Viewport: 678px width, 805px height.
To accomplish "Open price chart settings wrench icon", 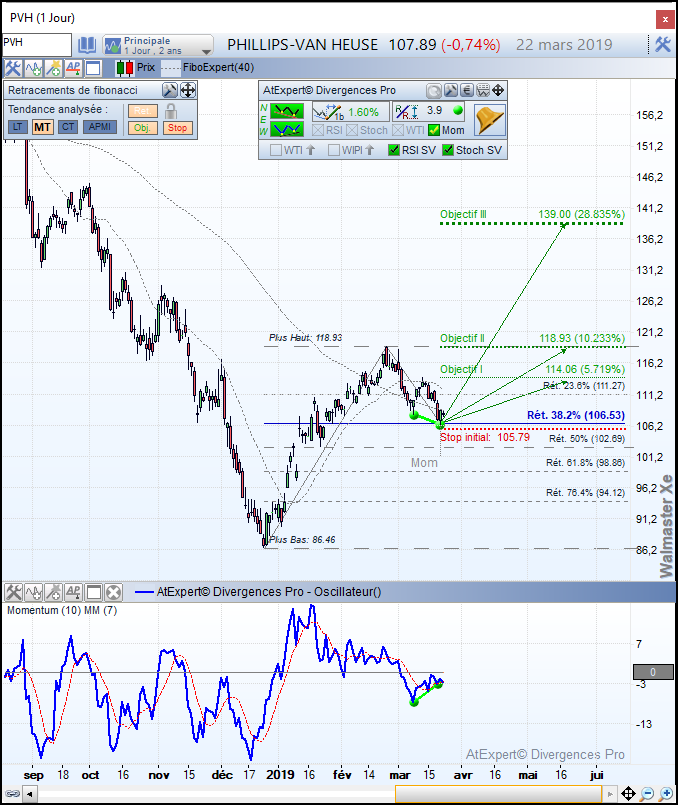I will pyautogui.click(x=13, y=68).
